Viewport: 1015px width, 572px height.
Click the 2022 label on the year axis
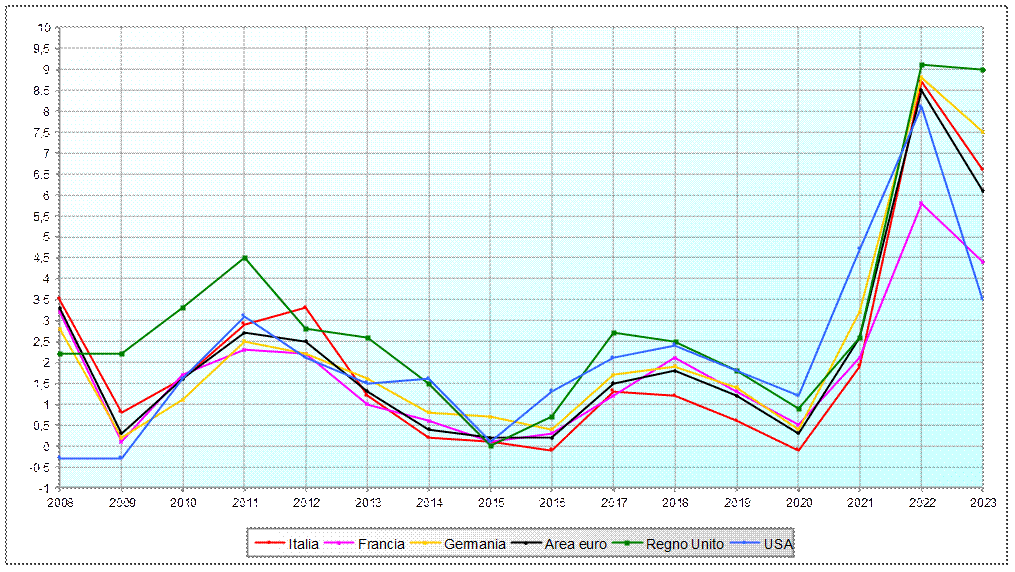[921, 503]
